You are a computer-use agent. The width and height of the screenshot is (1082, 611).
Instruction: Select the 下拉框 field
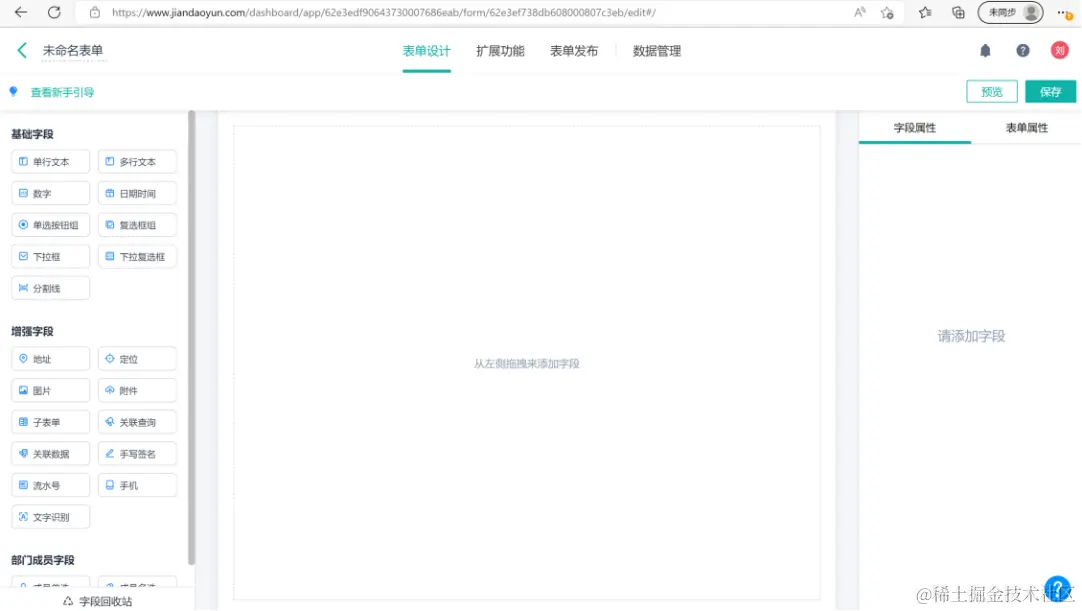pyautogui.click(x=50, y=257)
